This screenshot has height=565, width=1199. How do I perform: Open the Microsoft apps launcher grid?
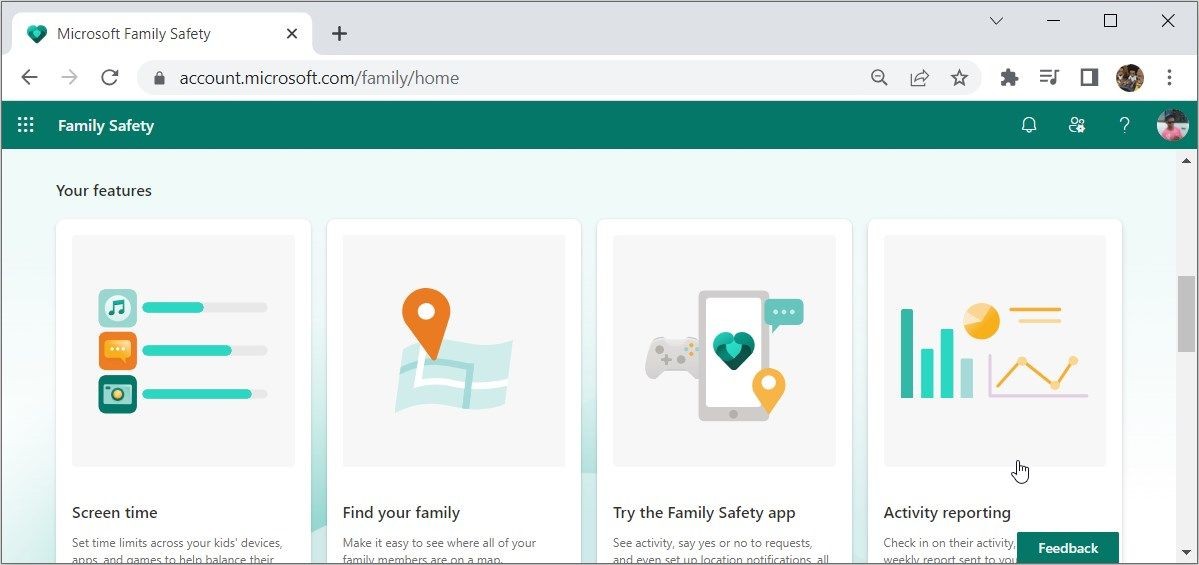tap(26, 125)
